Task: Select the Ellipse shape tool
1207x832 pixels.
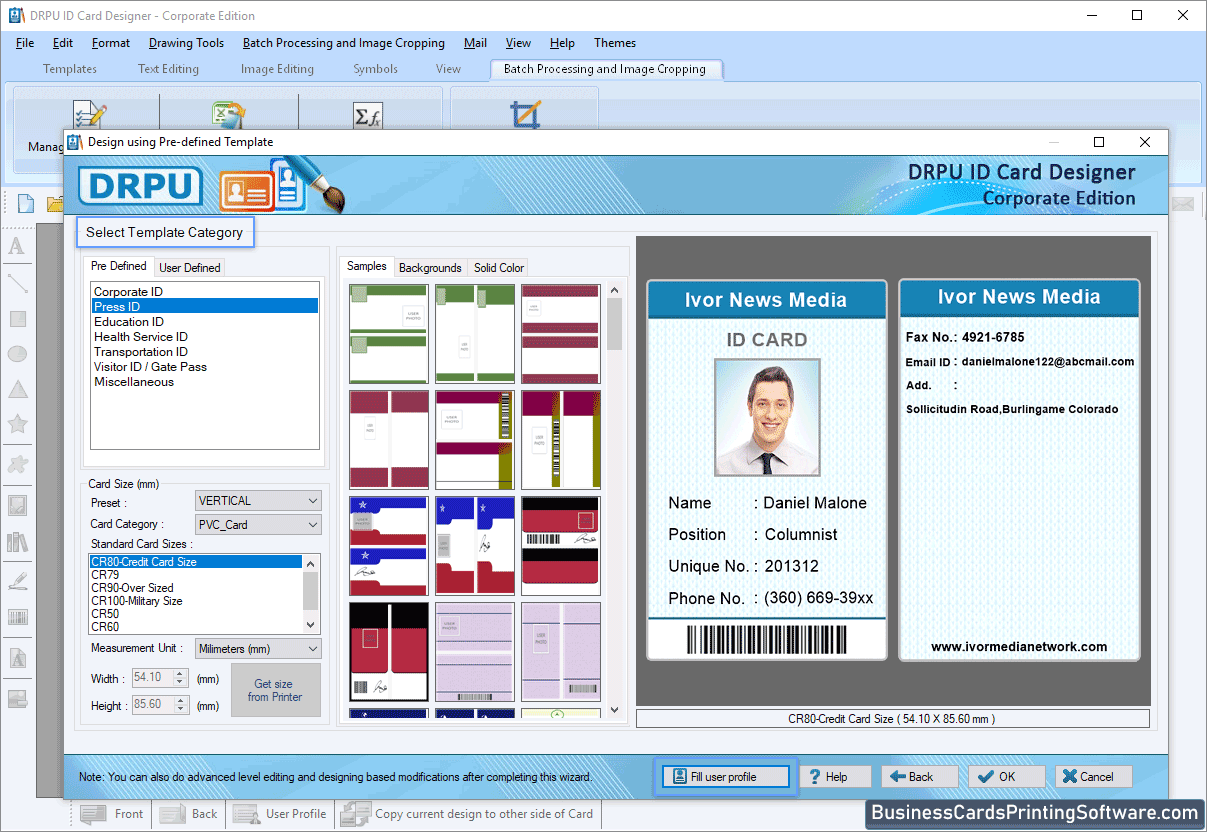Action: [17, 354]
